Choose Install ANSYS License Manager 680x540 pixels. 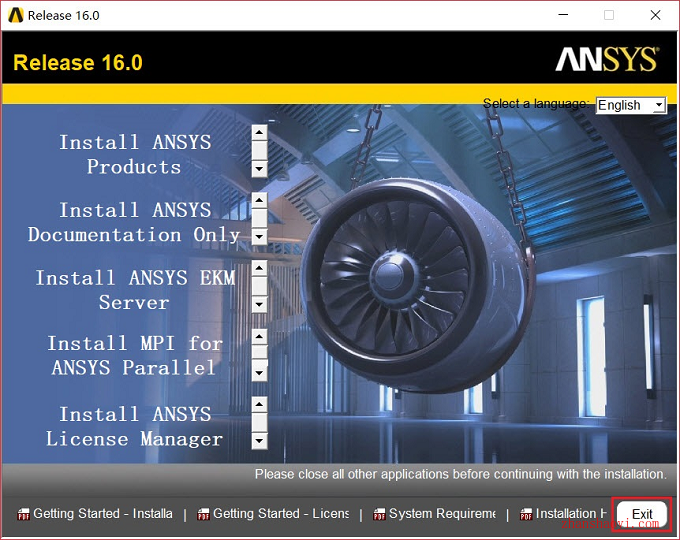pos(134,426)
